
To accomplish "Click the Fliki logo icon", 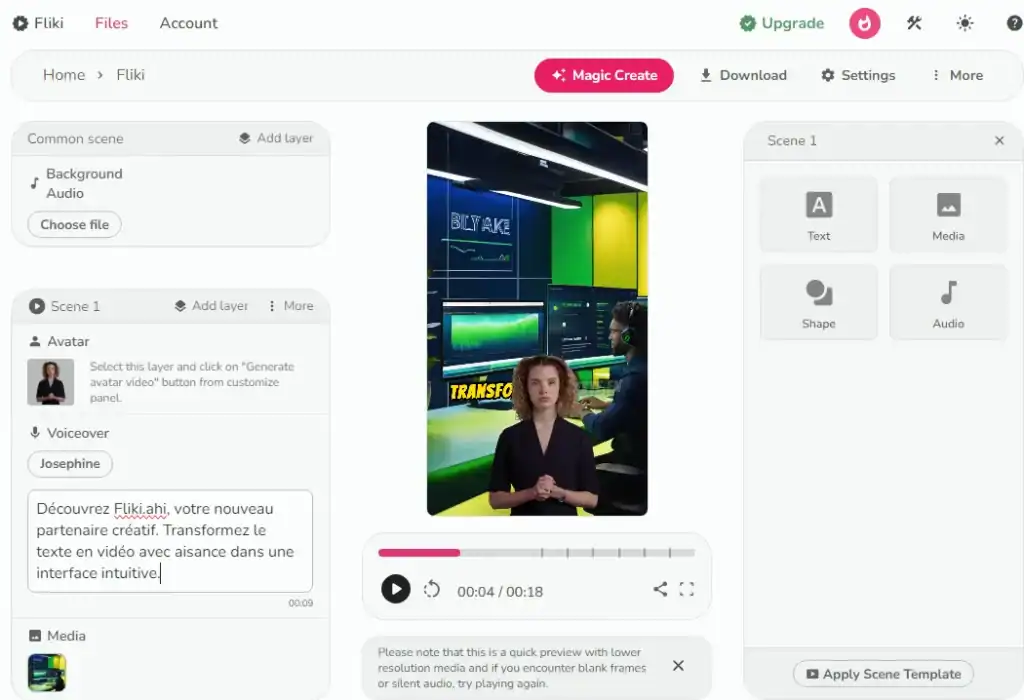I will click(20, 24).
